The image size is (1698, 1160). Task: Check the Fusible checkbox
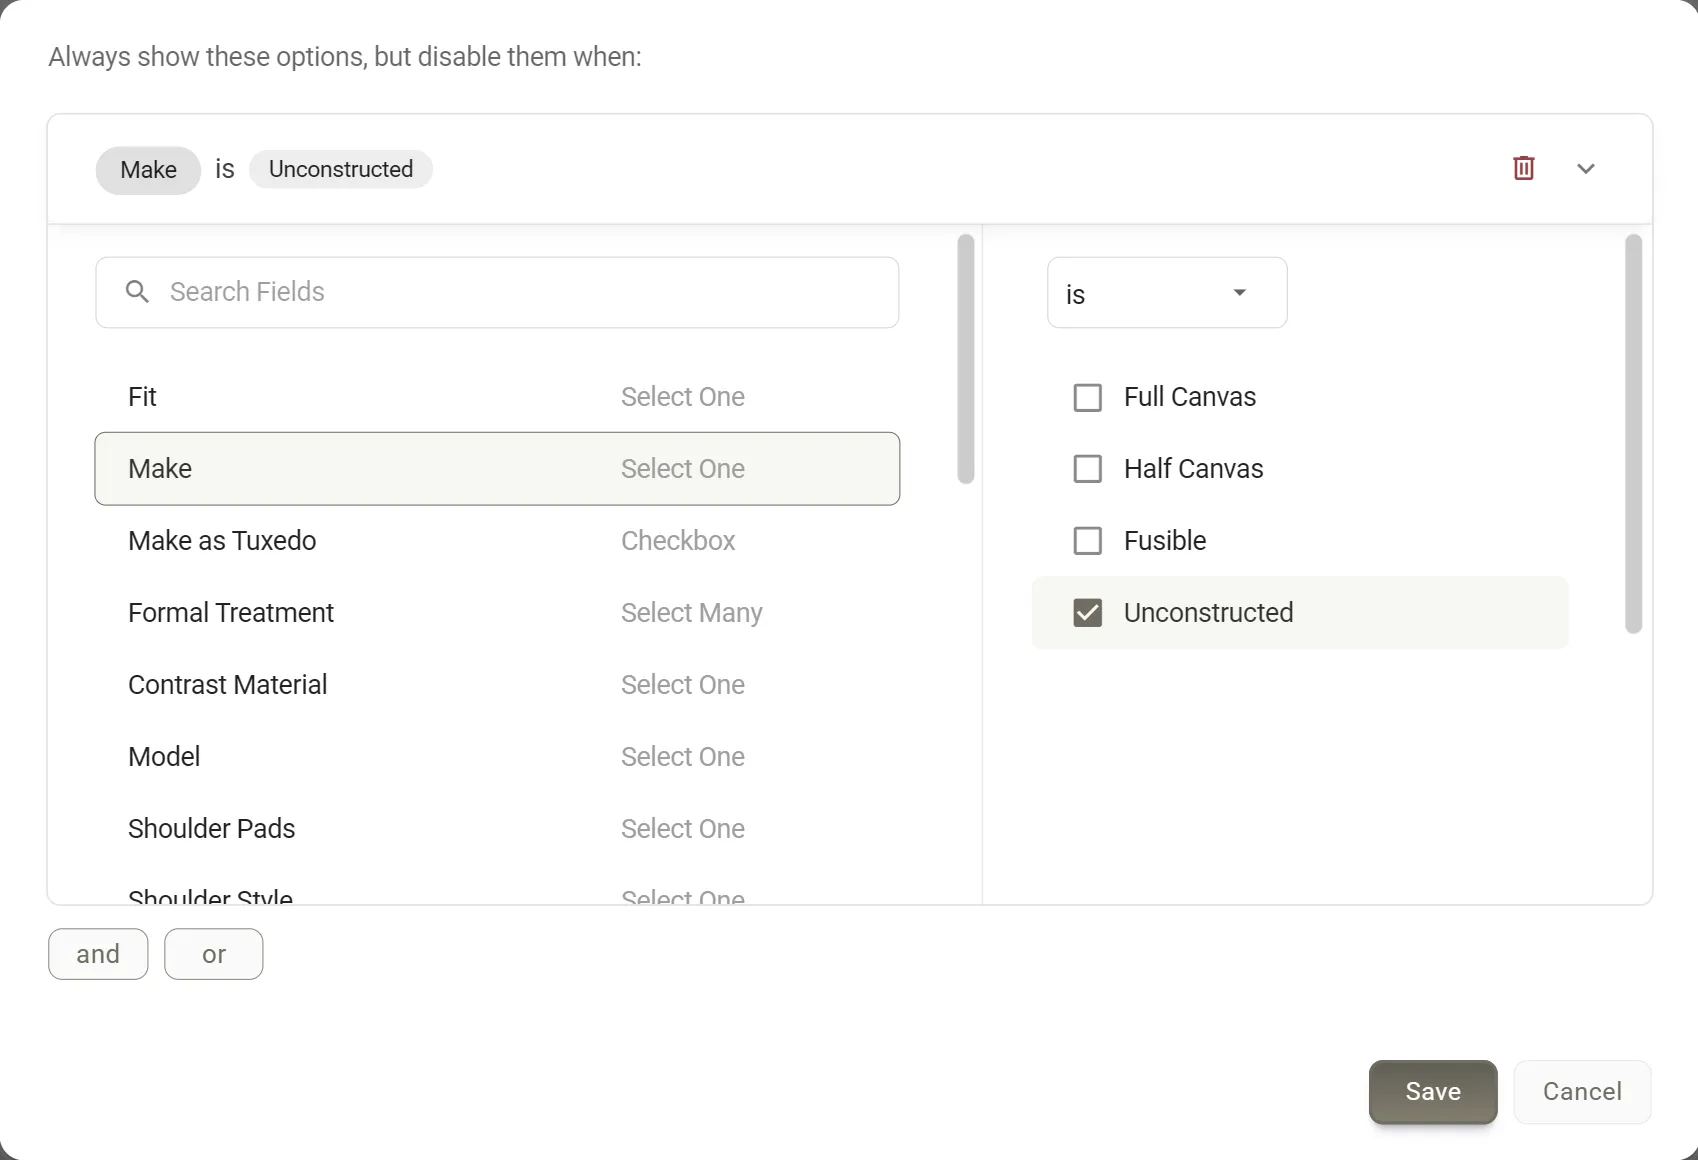(x=1087, y=541)
